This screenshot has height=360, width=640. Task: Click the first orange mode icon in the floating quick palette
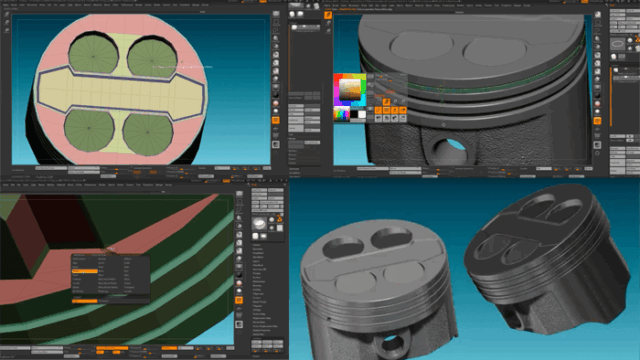coord(378,110)
